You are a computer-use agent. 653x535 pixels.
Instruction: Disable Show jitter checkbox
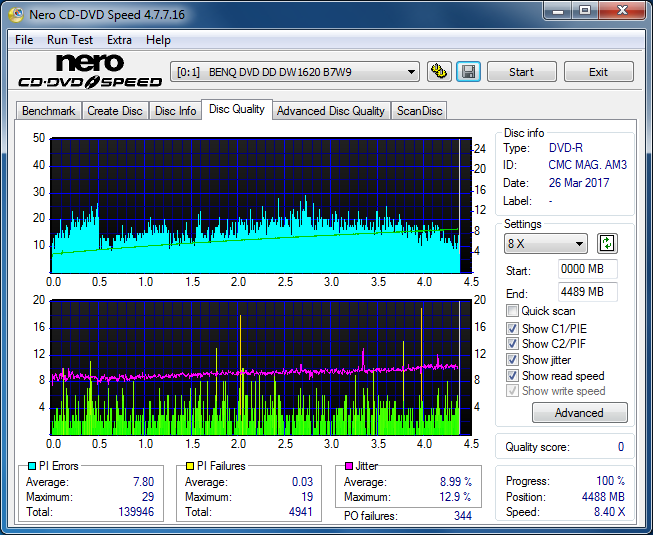512,360
